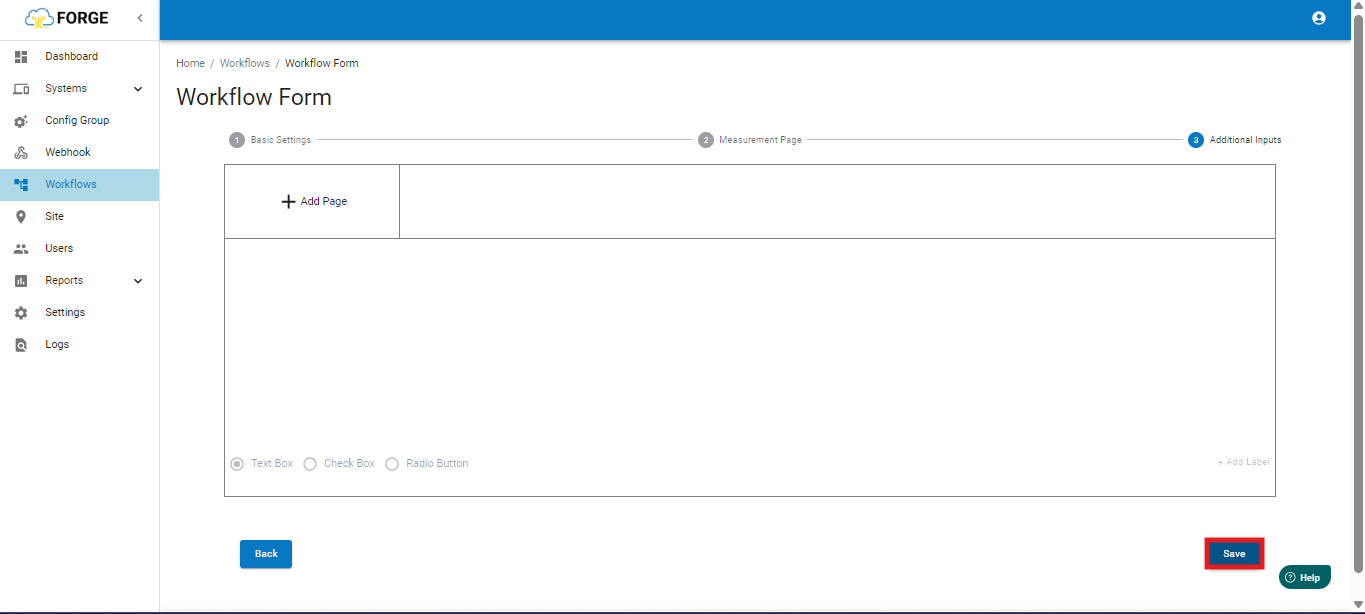This screenshot has height=614, width=1365.
Task: Click the Config Group gear icon
Action: pyautogui.click(x=21, y=121)
